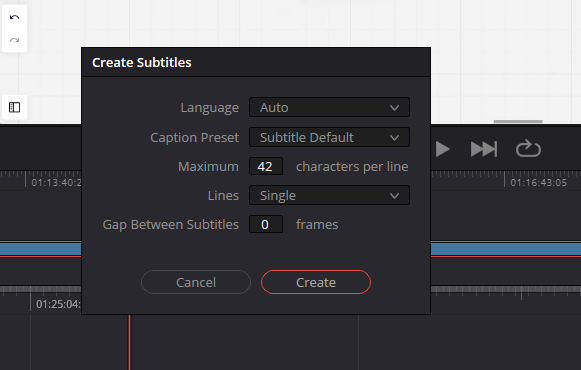The height and width of the screenshot is (370, 581).
Task: Open the Language dropdown set to Auto
Action: (x=329, y=107)
